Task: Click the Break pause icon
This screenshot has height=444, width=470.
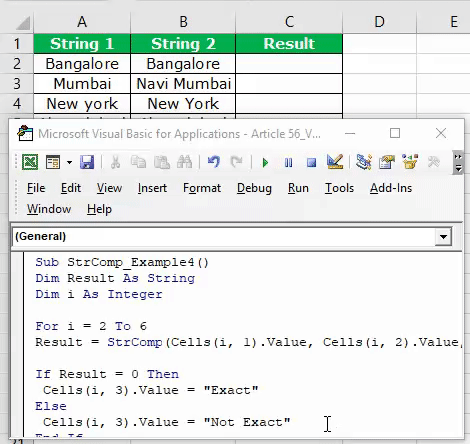Action: tap(289, 163)
